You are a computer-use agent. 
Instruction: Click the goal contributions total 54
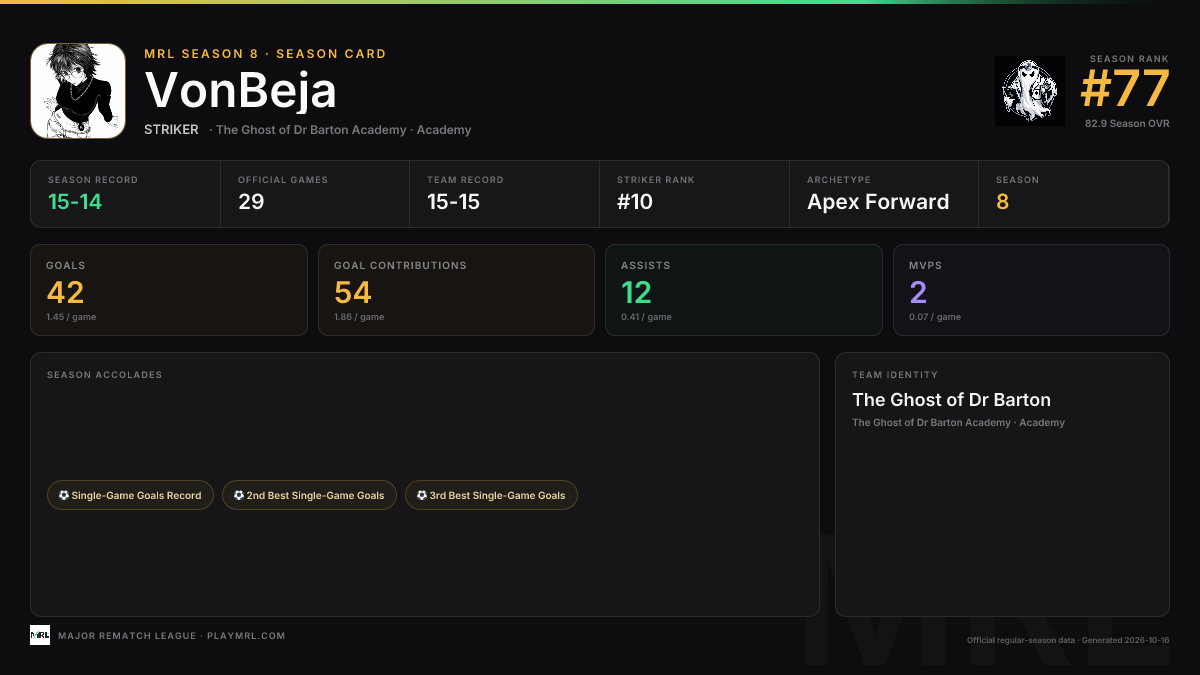point(353,292)
